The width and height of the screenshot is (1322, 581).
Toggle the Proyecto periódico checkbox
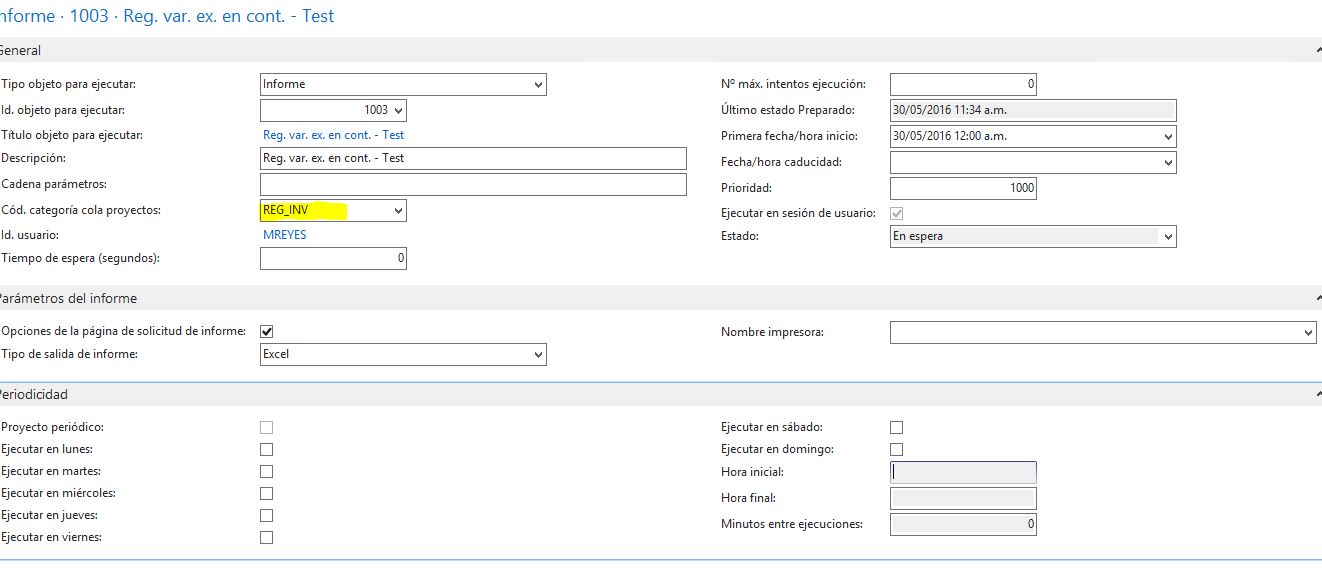click(x=267, y=428)
